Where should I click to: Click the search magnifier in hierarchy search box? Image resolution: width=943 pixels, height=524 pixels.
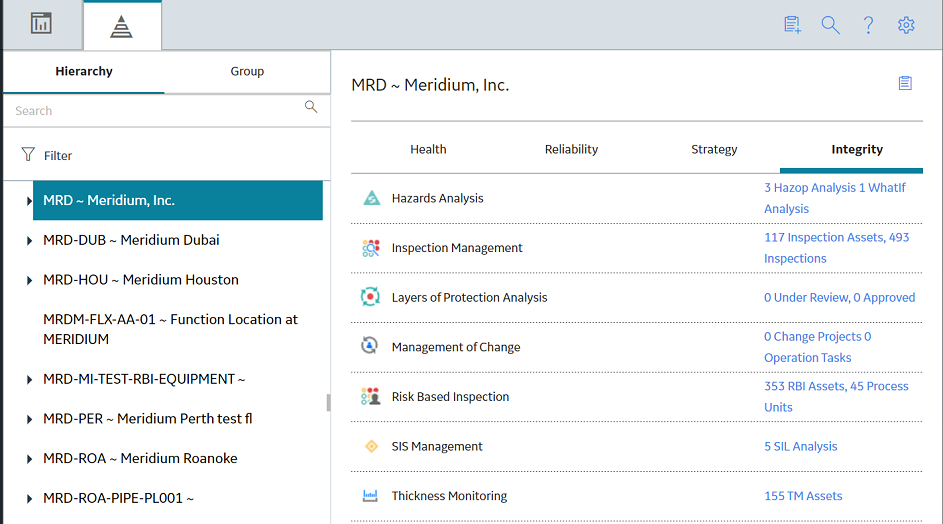(x=311, y=106)
